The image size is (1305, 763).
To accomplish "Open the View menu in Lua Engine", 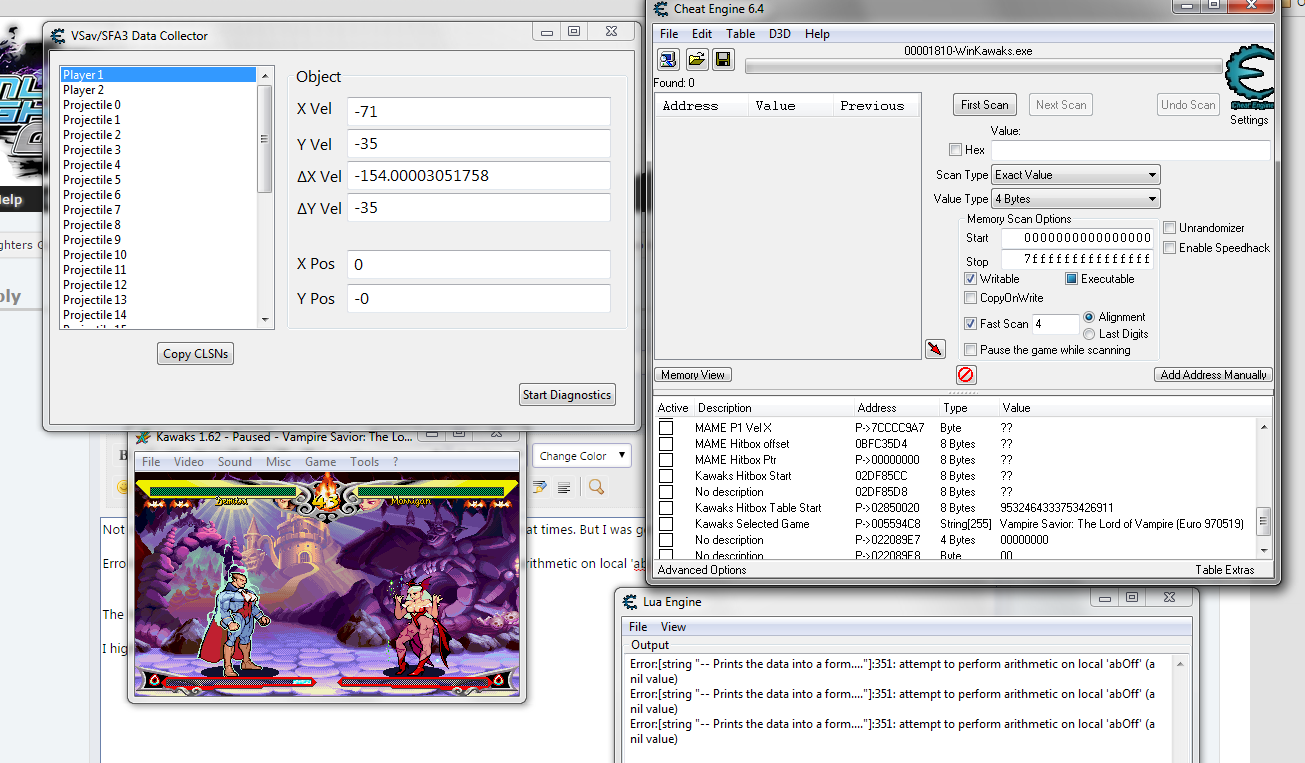I will click(x=674, y=627).
